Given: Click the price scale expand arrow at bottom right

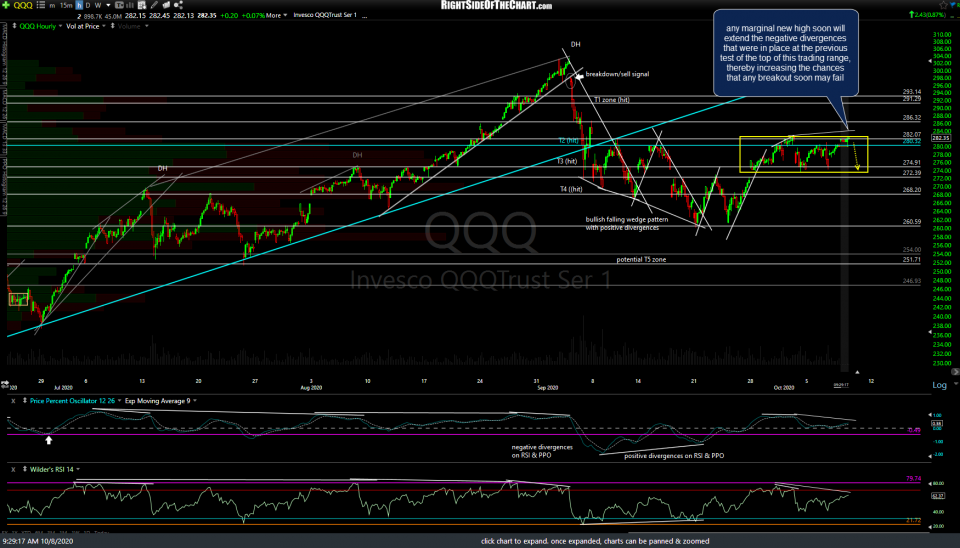Looking at the screenshot, I should [954, 372].
